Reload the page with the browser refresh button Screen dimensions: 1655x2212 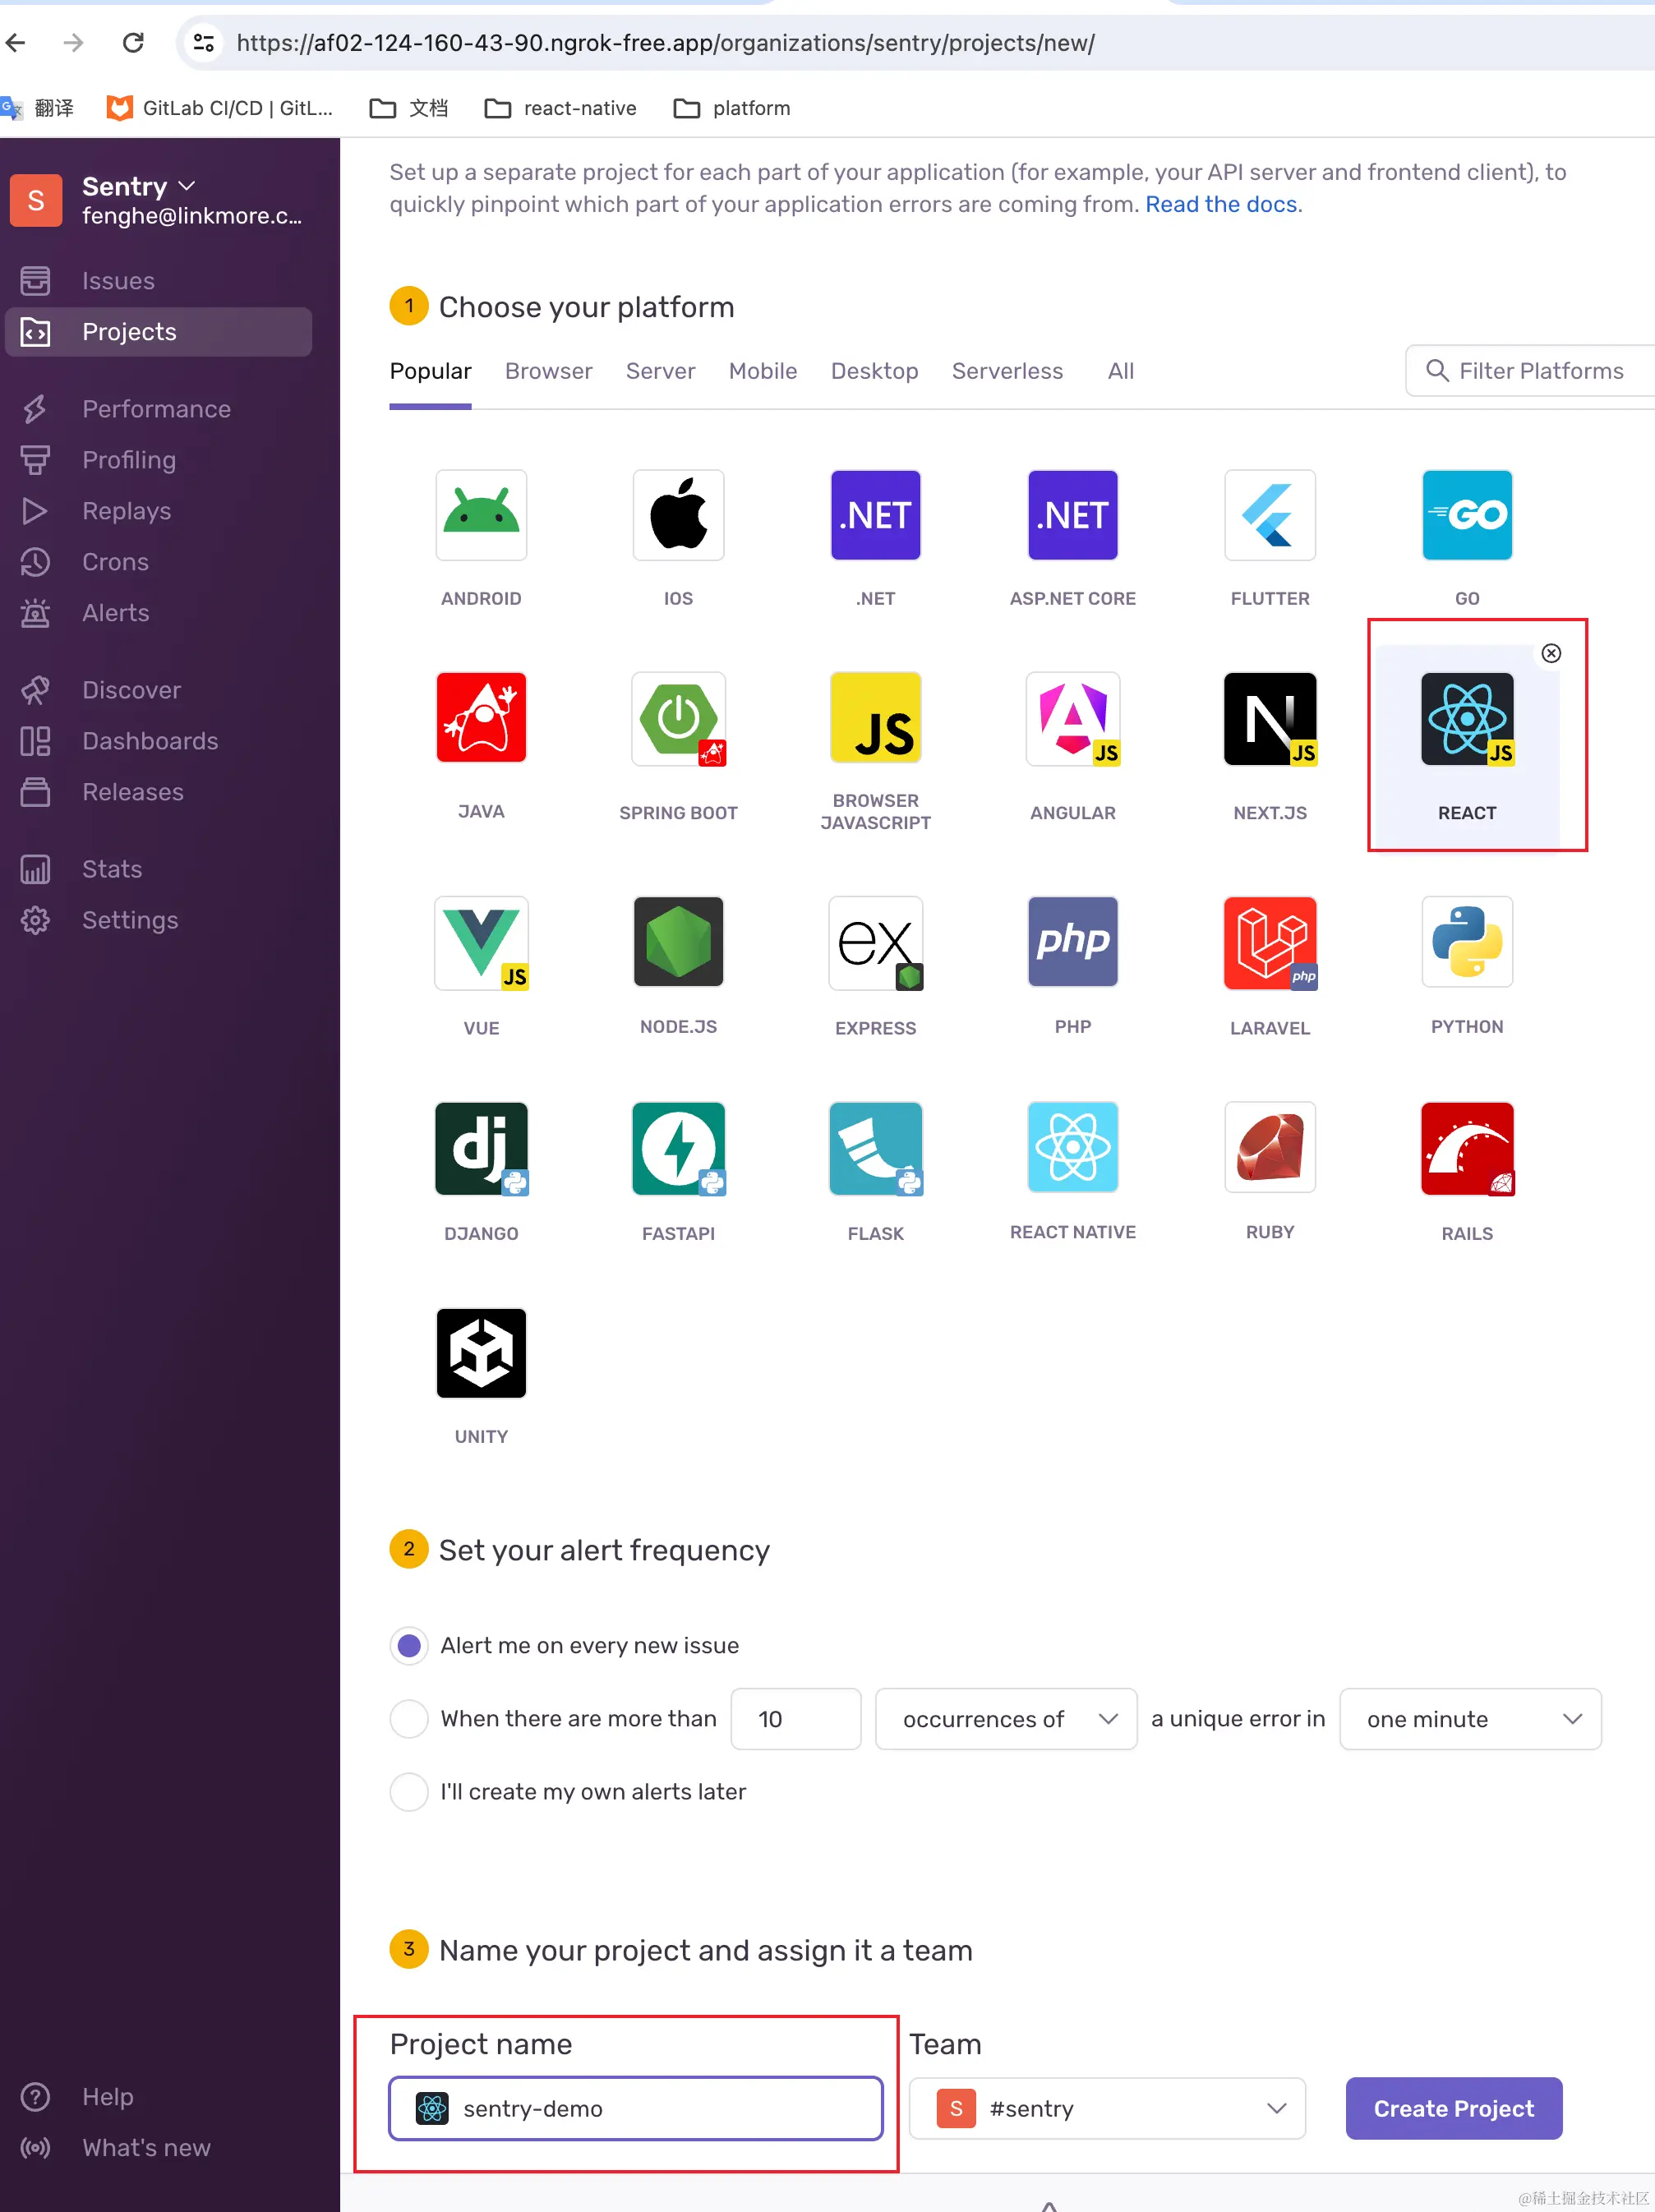(133, 42)
